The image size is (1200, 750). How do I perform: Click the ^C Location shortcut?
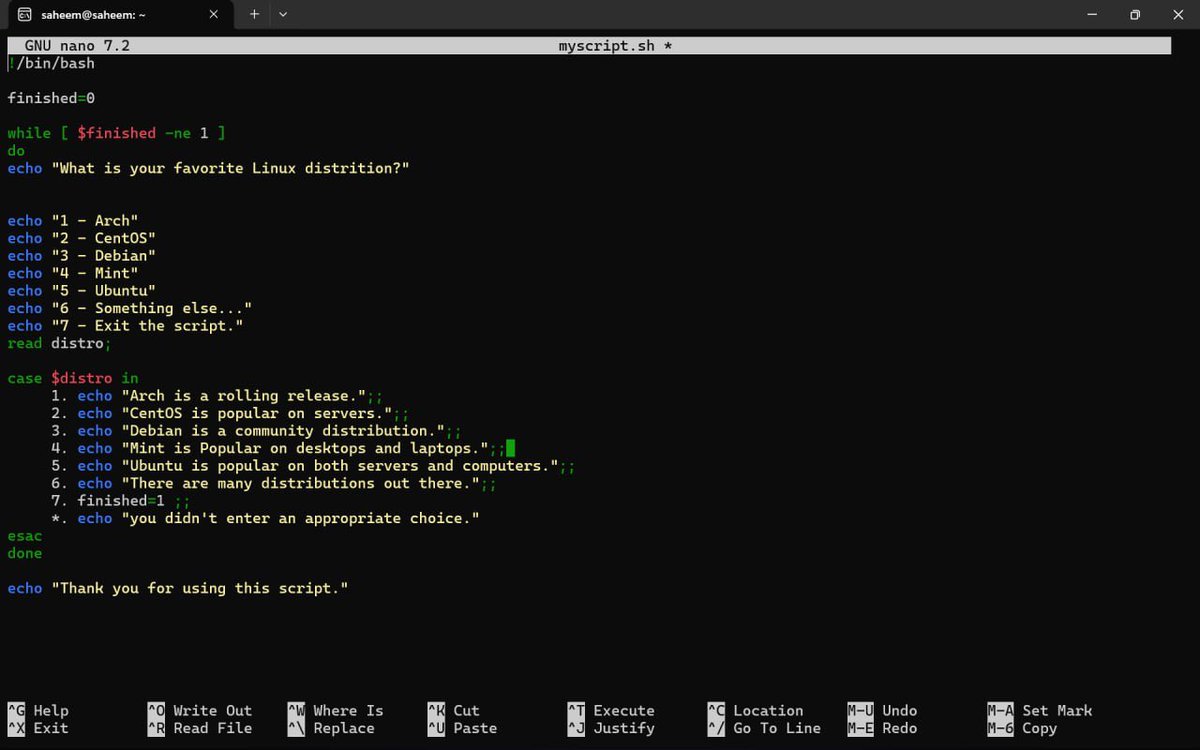[x=755, y=711]
